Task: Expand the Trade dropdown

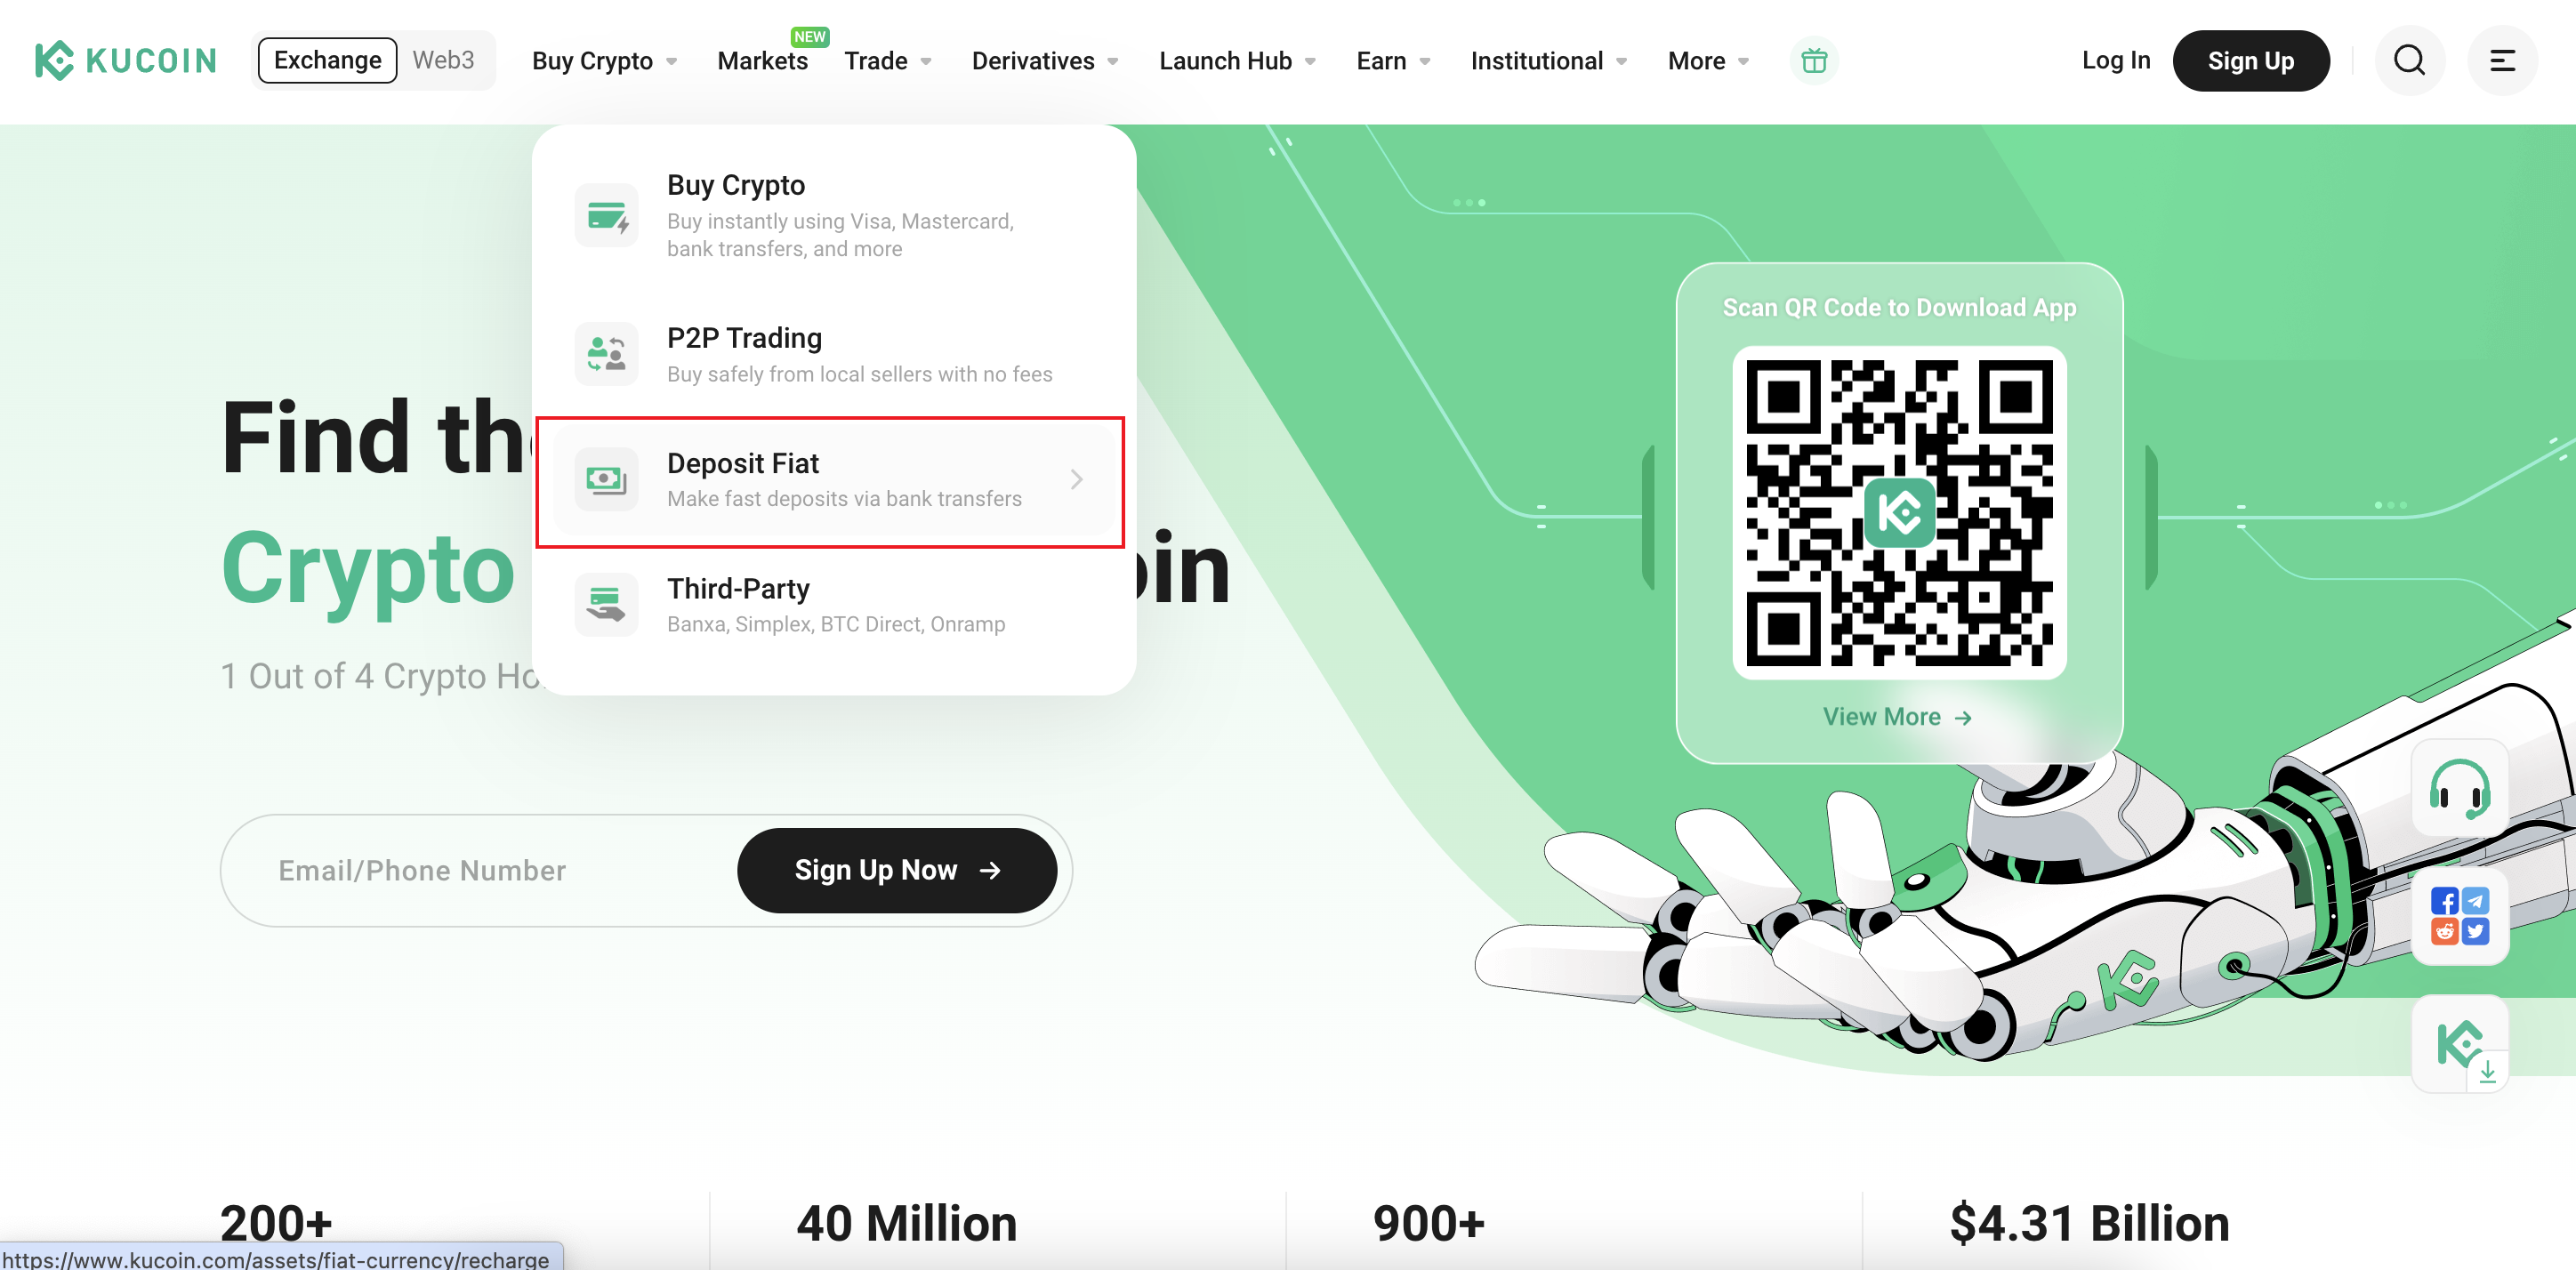Action: 888,61
